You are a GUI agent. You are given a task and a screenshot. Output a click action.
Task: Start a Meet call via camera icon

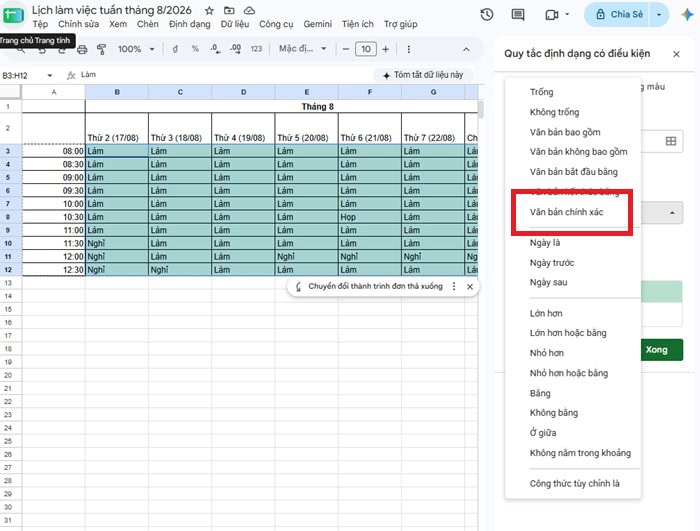552,15
